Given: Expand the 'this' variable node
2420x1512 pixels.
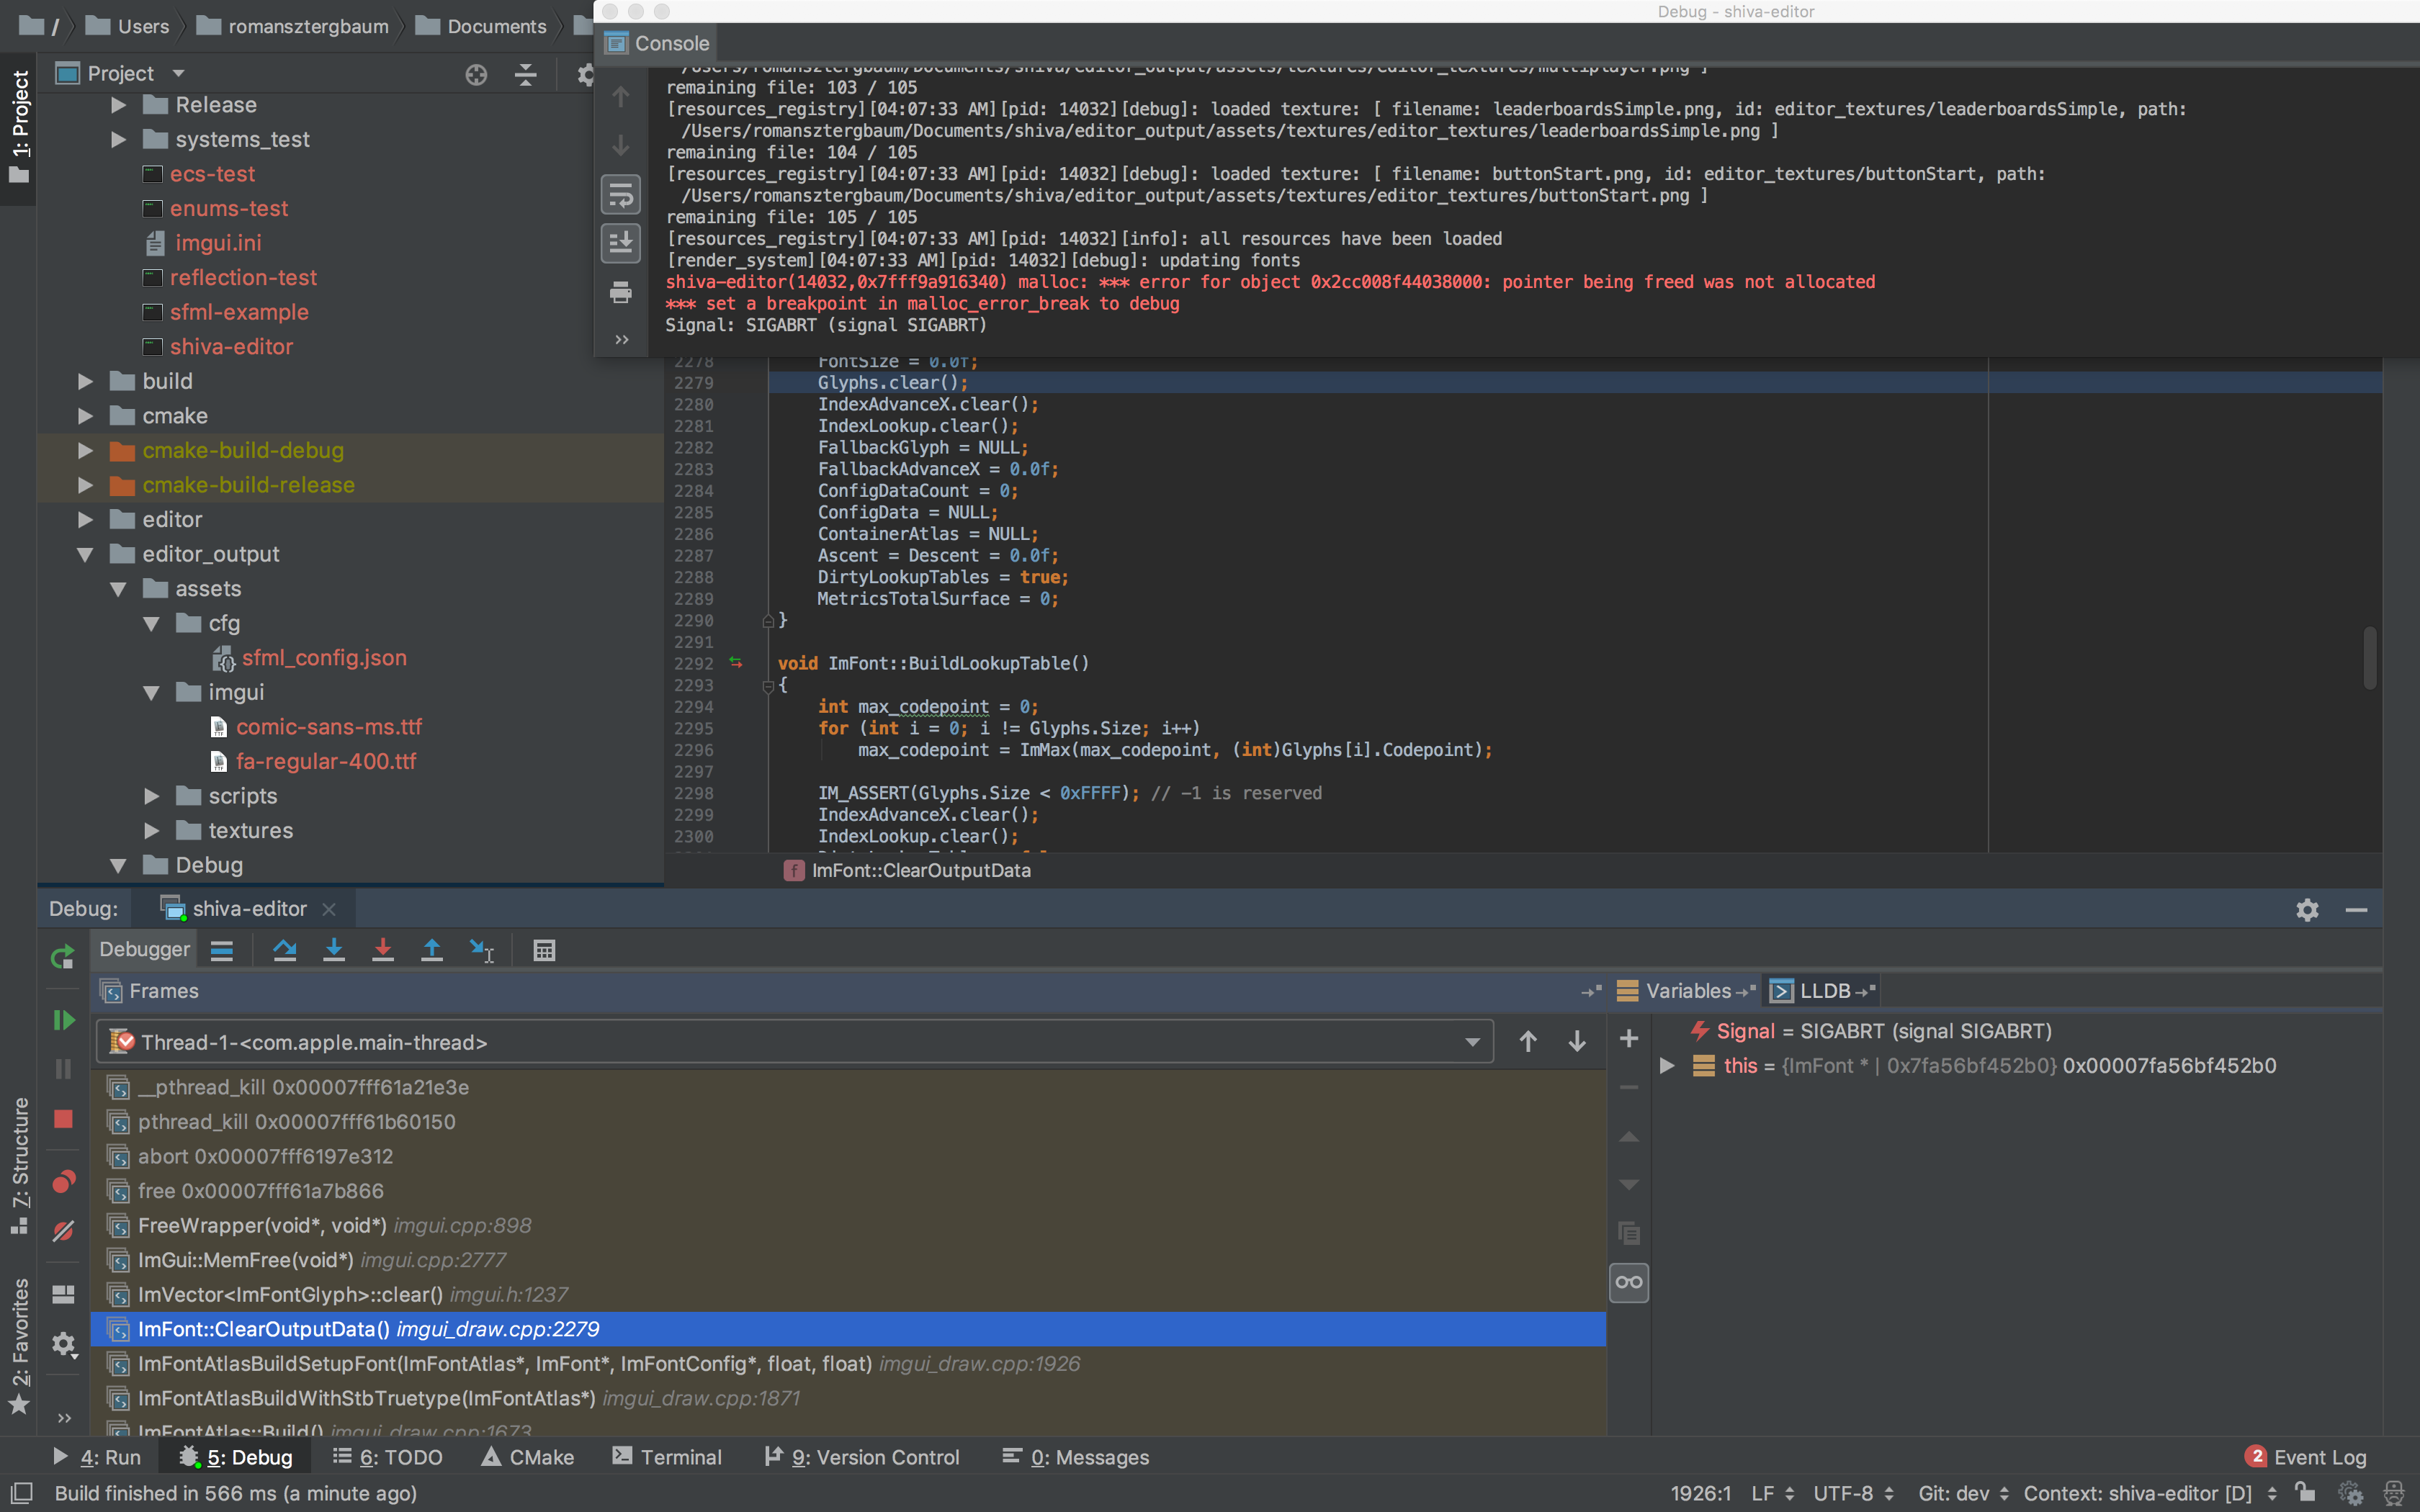Looking at the screenshot, I should coord(1667,1066).
